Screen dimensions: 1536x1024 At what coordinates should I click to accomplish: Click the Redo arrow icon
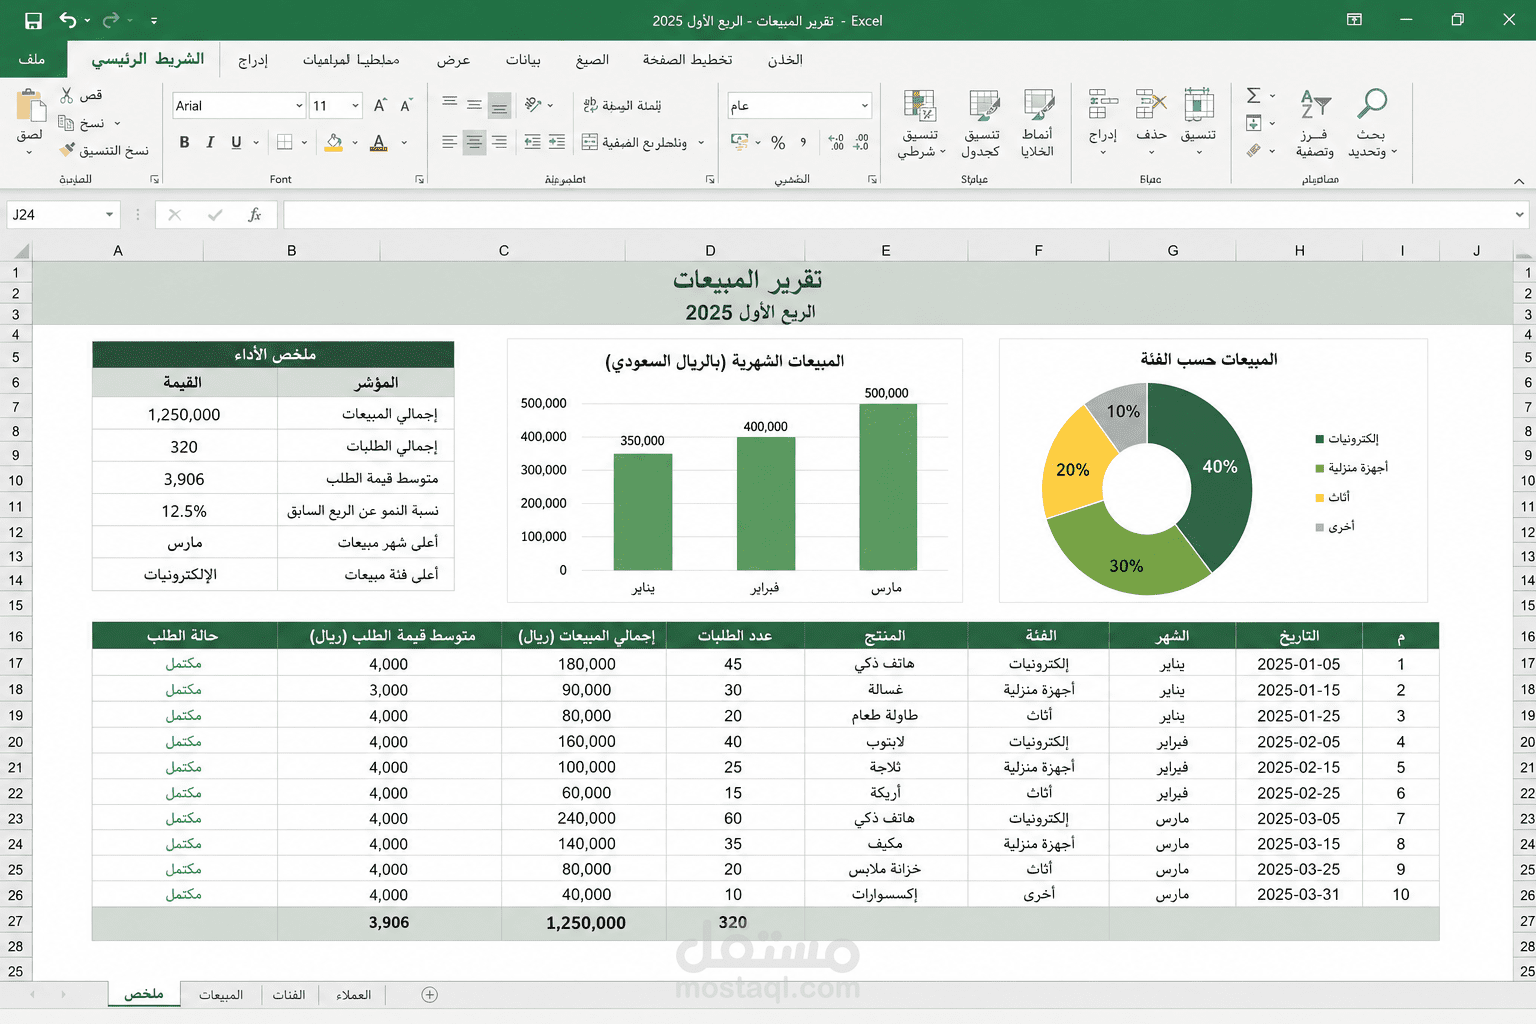pyautogui.click(x=111, y=20)
